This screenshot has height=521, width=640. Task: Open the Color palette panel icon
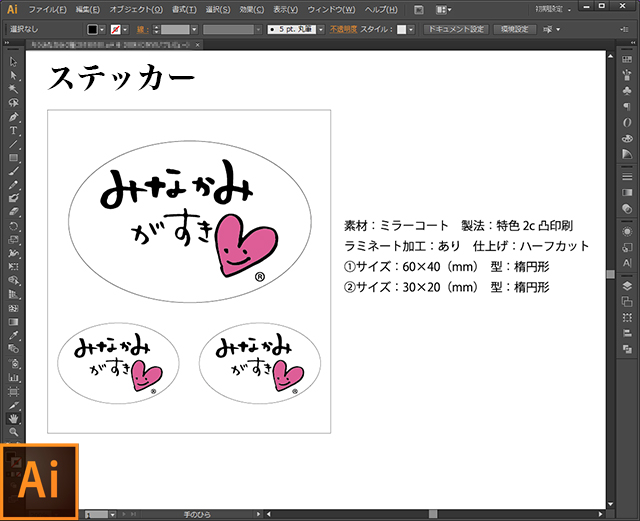(x=627, y=138)
